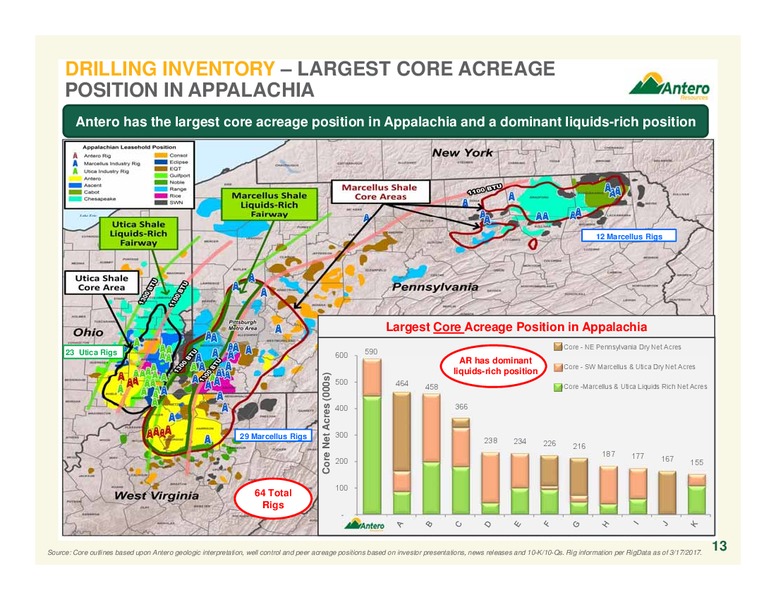Select the teal Chesapeake legend swatch
Screen dimensions: 776x600
click(75, 199)
